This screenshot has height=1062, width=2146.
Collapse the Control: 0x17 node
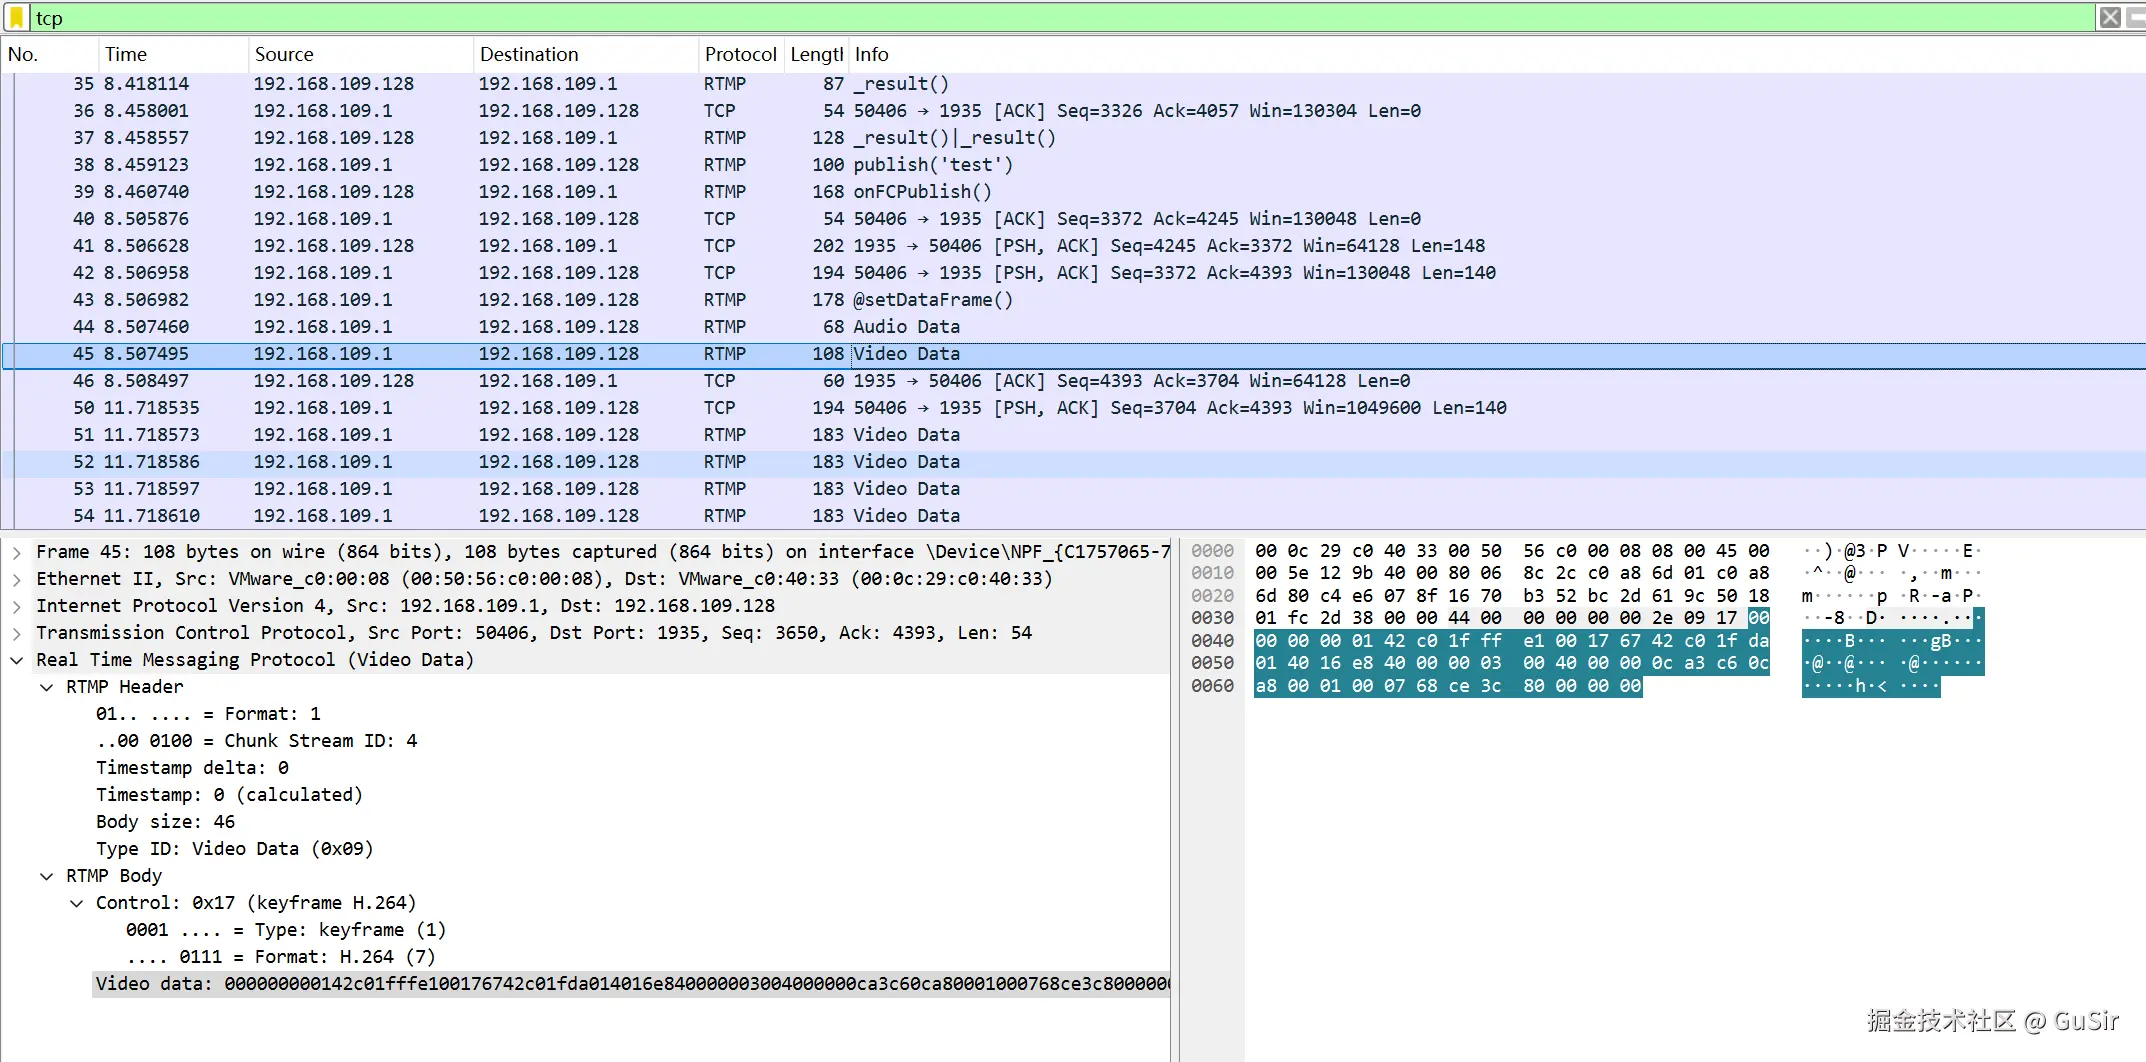pos(77,903)
